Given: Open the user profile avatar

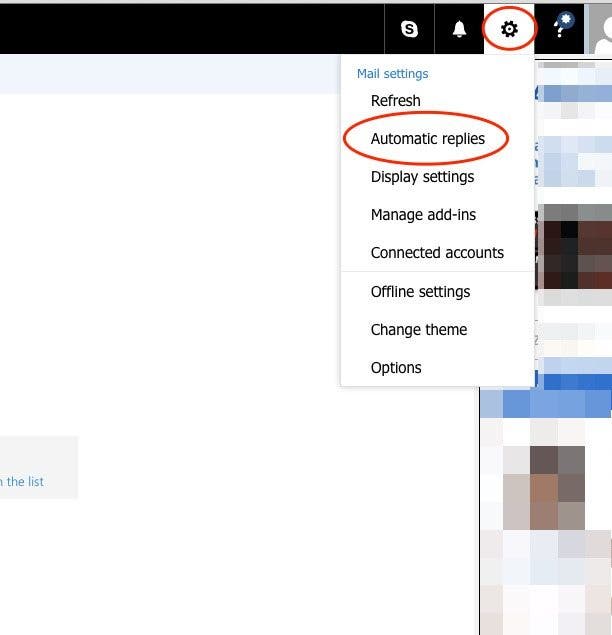Looking at the screenshot, I should tap(600, 29).
